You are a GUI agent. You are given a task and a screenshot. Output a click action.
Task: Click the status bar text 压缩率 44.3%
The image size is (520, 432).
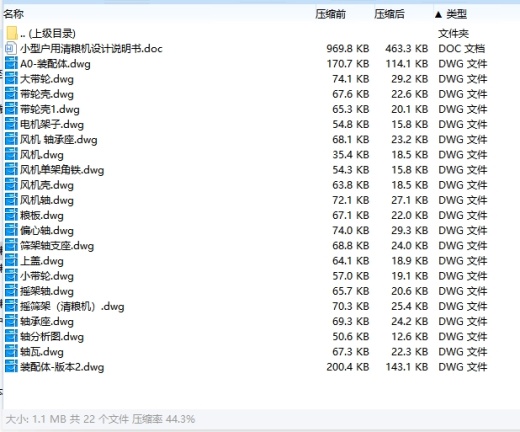point(163,419)
